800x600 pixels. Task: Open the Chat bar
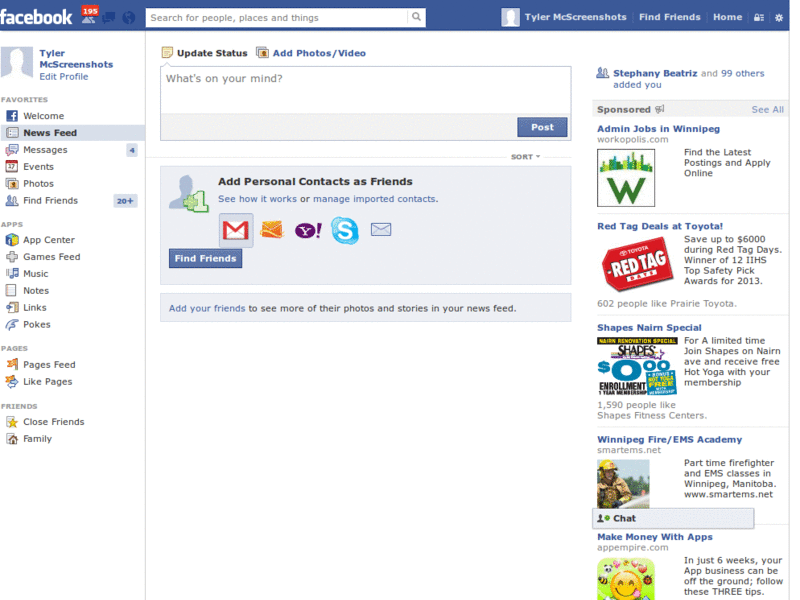point(673,518)
